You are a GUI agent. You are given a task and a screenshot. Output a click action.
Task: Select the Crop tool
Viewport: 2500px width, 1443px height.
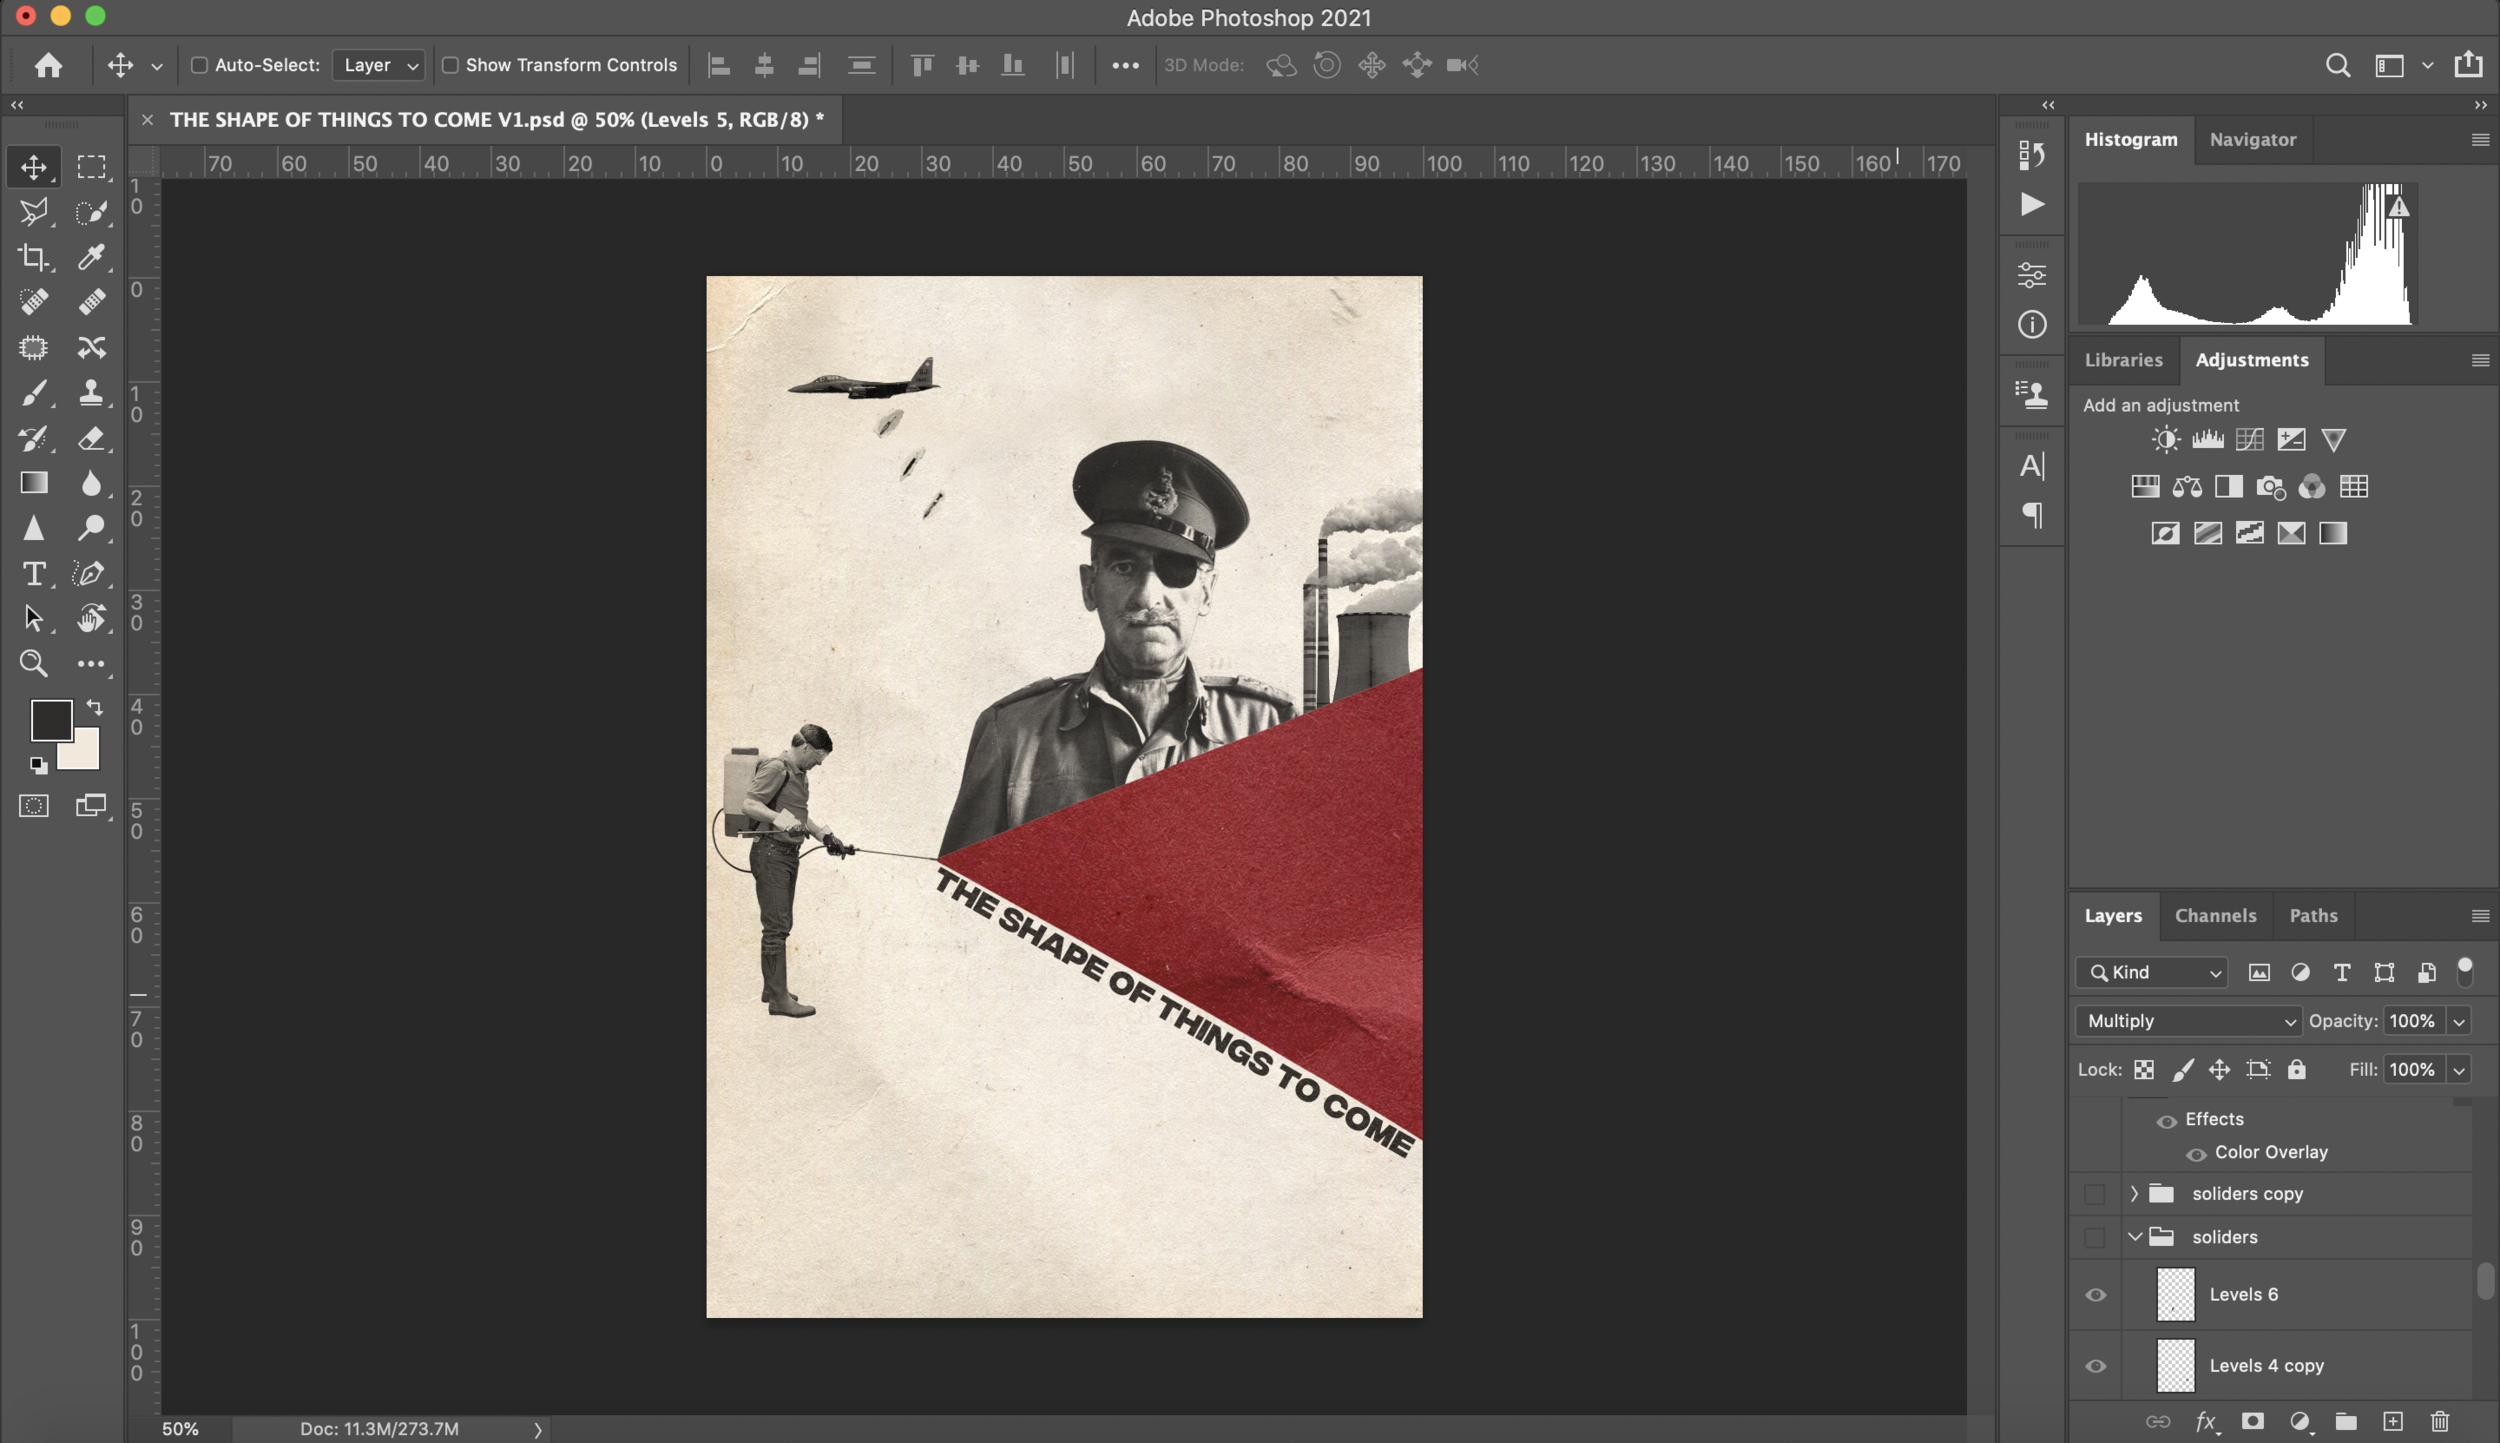(x=33, y=257)
